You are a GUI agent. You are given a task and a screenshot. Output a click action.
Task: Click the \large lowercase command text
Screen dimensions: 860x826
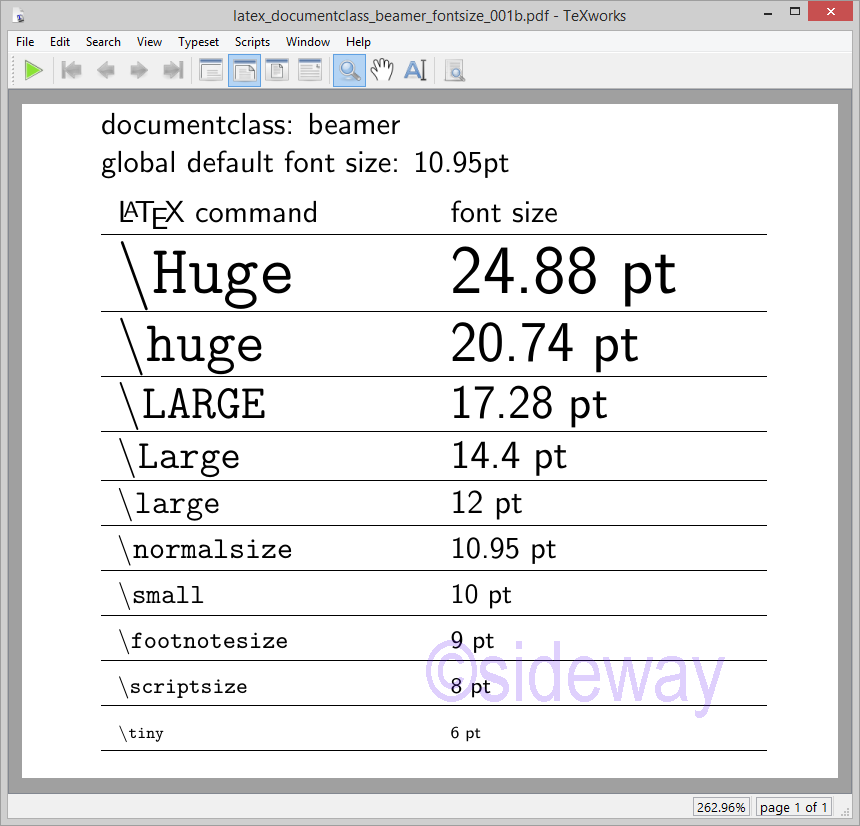click(169, 503)
